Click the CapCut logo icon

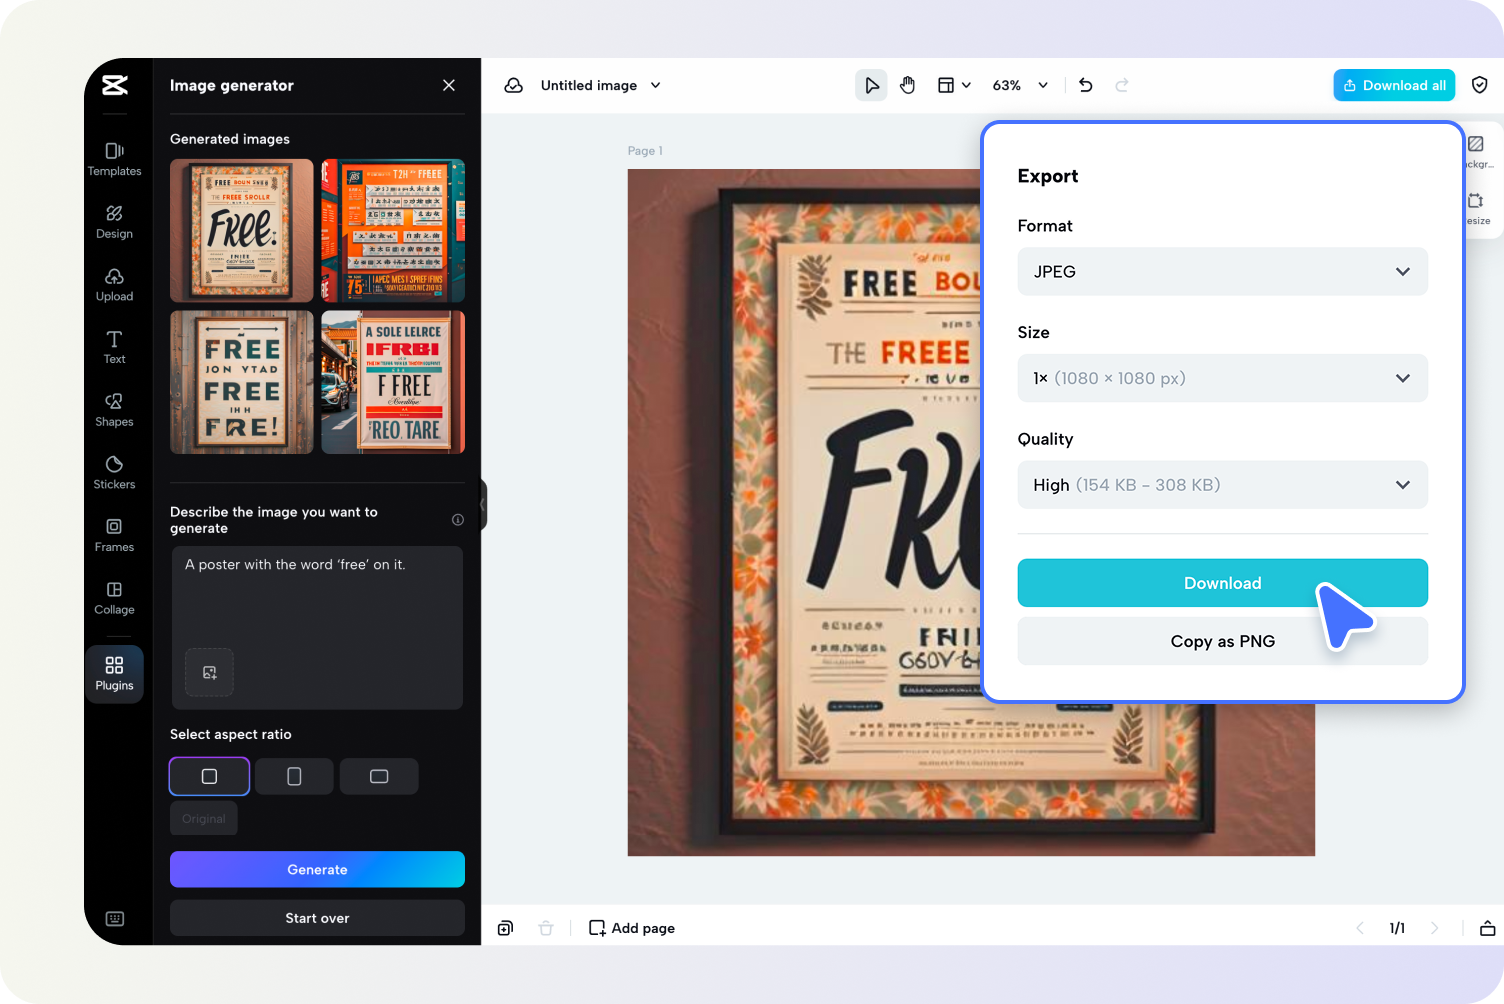(115, 85)
